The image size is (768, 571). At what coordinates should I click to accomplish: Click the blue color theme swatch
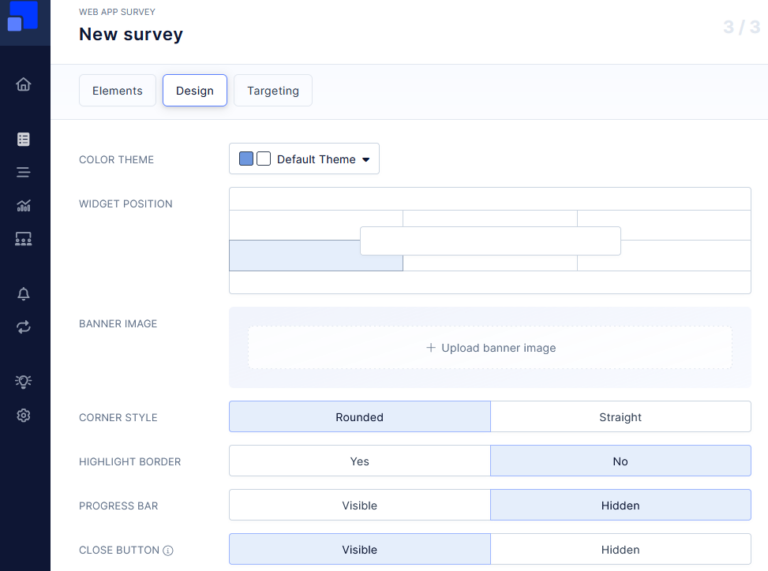click(x=246, y=159)
